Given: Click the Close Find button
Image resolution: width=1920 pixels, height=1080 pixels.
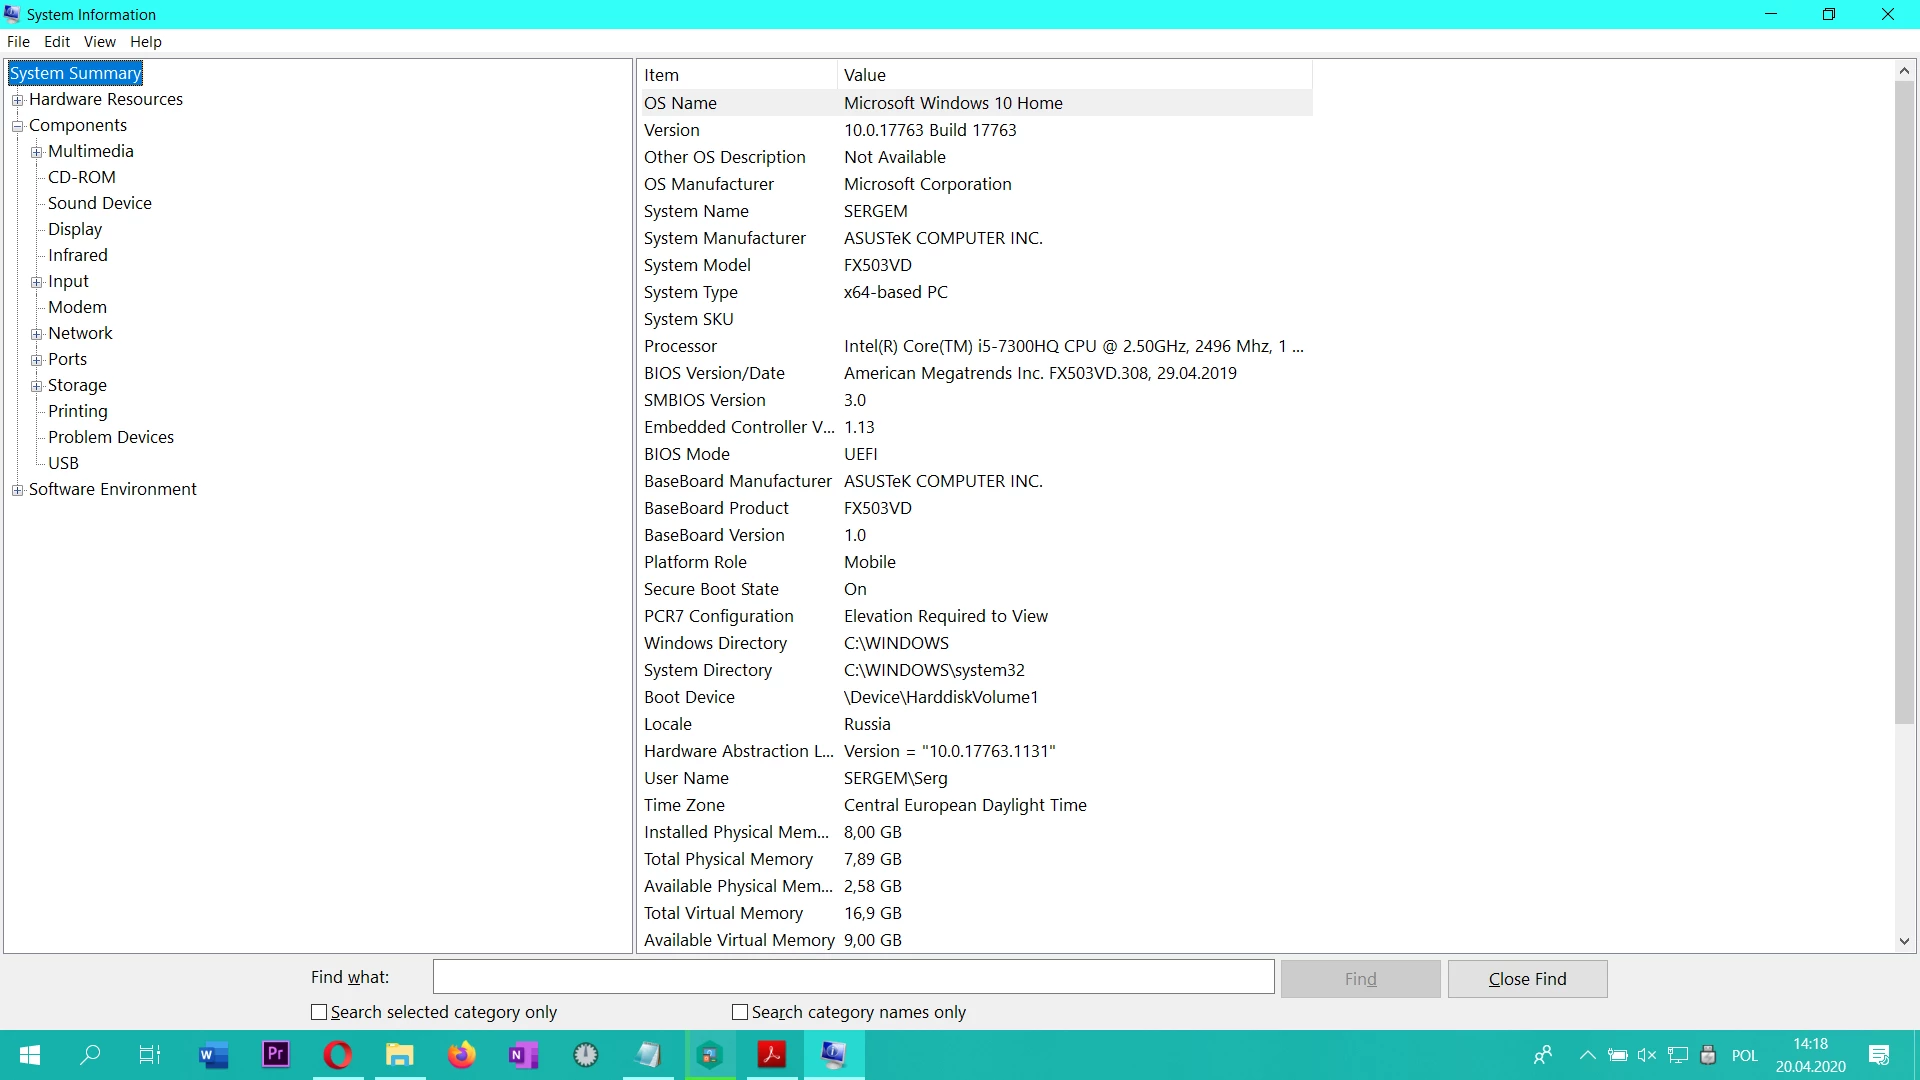Looking at the screenshot, I should 1527,979.
